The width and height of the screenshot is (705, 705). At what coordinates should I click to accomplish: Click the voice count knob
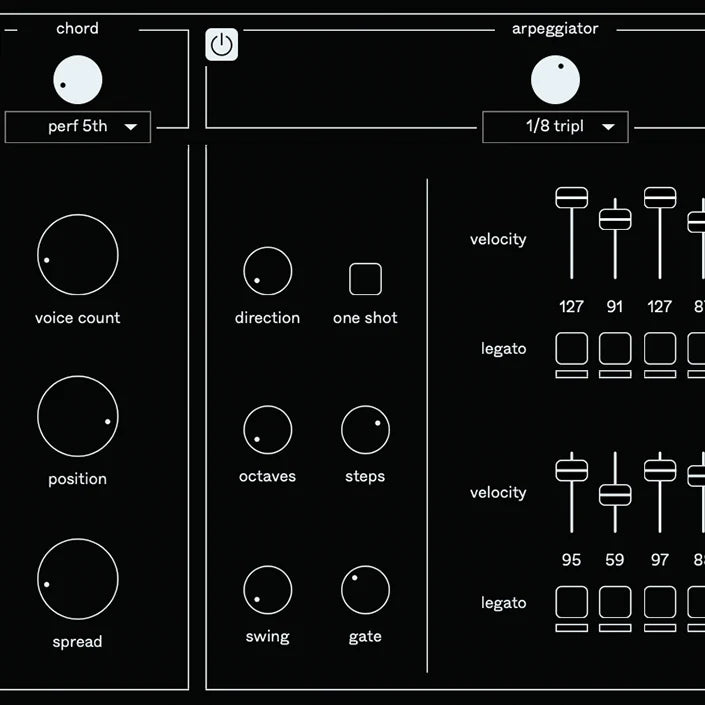click(x=78, y=255)
